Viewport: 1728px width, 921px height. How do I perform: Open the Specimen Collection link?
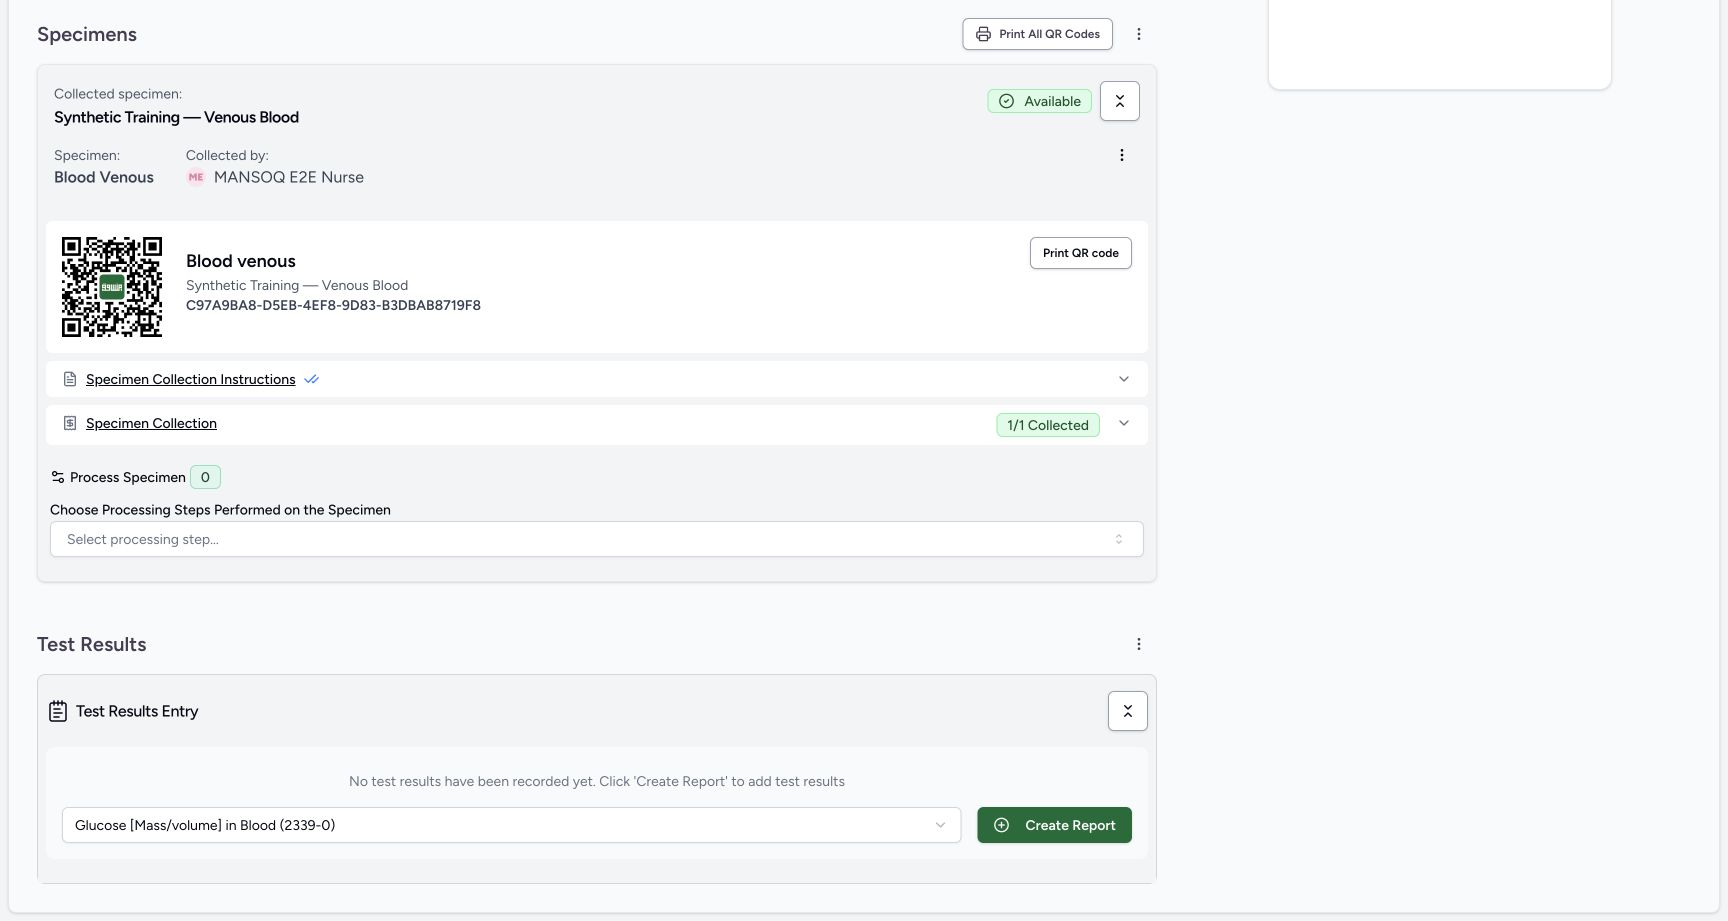pyautogui.click(x=151, y=423)
